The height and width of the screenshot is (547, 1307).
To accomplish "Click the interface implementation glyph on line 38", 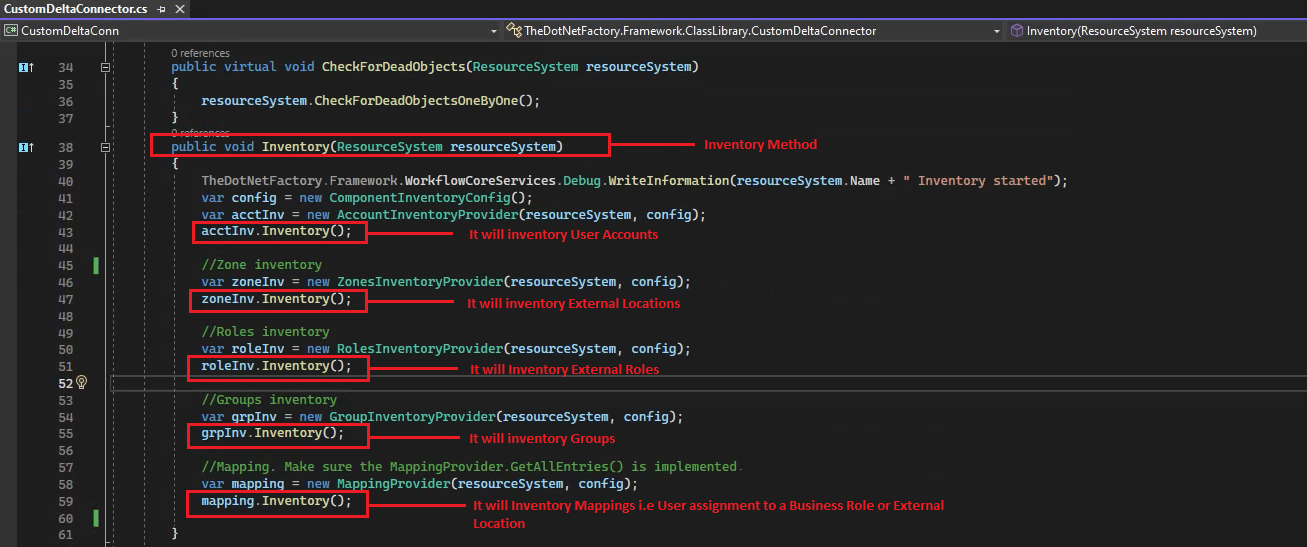I will pos(26,147).
